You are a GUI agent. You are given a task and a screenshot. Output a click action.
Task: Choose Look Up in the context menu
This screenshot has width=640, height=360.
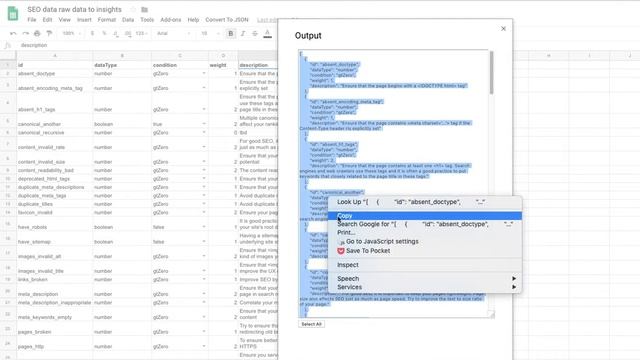[425, 202]
